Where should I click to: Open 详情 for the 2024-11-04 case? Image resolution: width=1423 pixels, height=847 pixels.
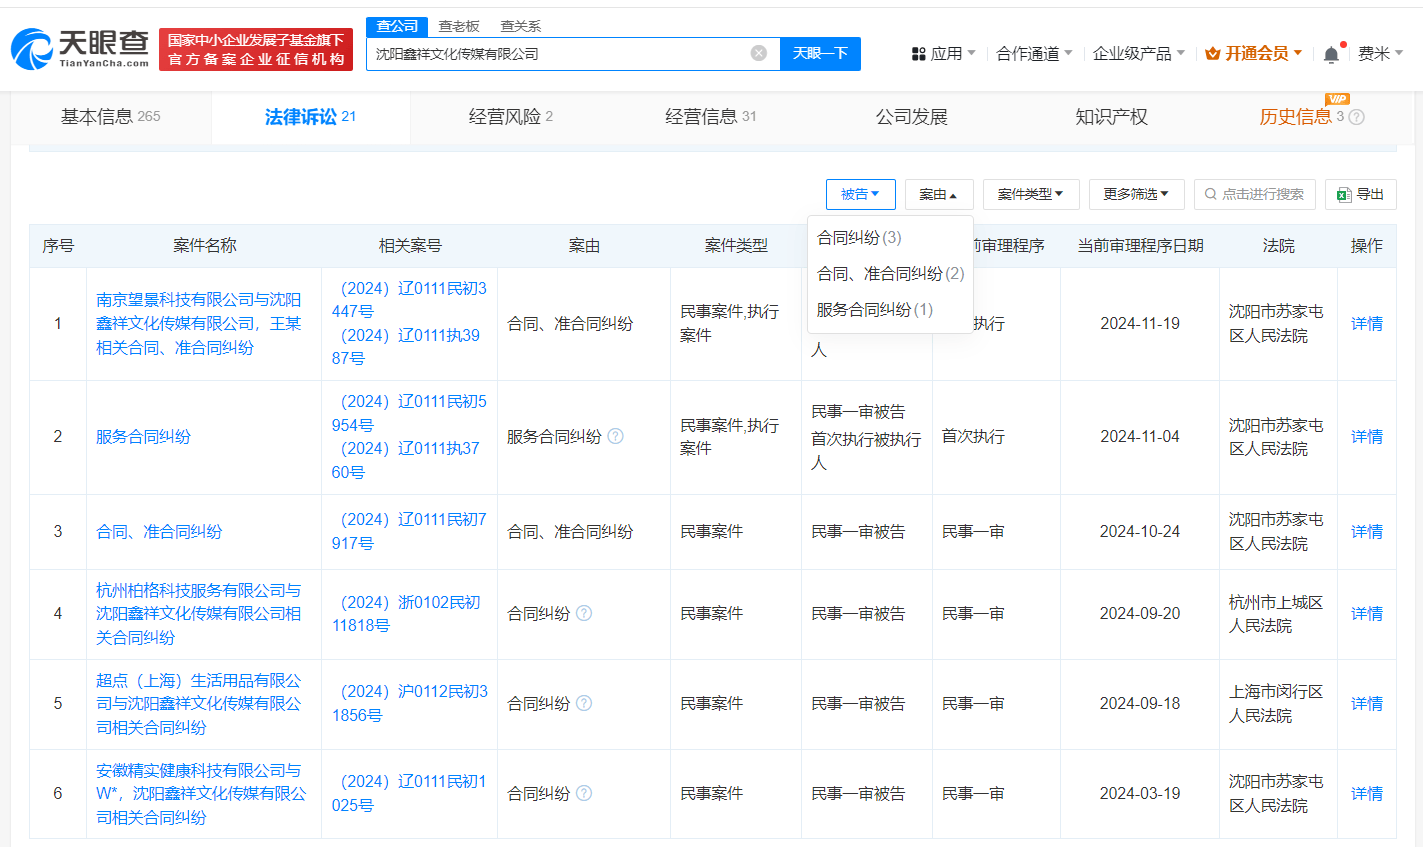pos(1367,436)
